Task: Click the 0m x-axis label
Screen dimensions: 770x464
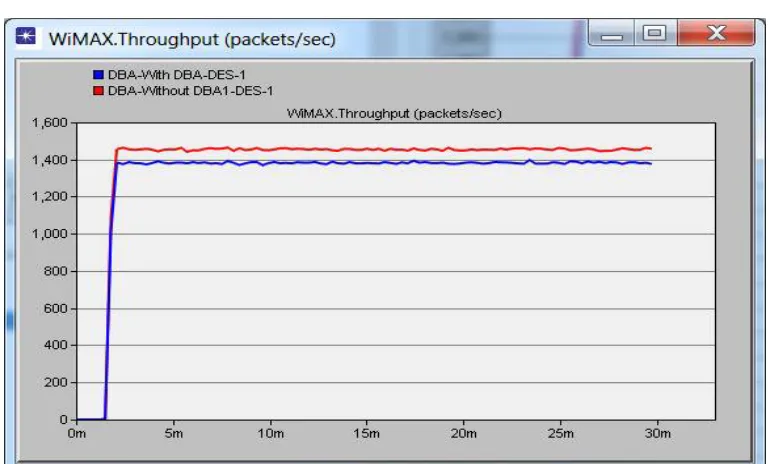Action: tap(77, 434)
